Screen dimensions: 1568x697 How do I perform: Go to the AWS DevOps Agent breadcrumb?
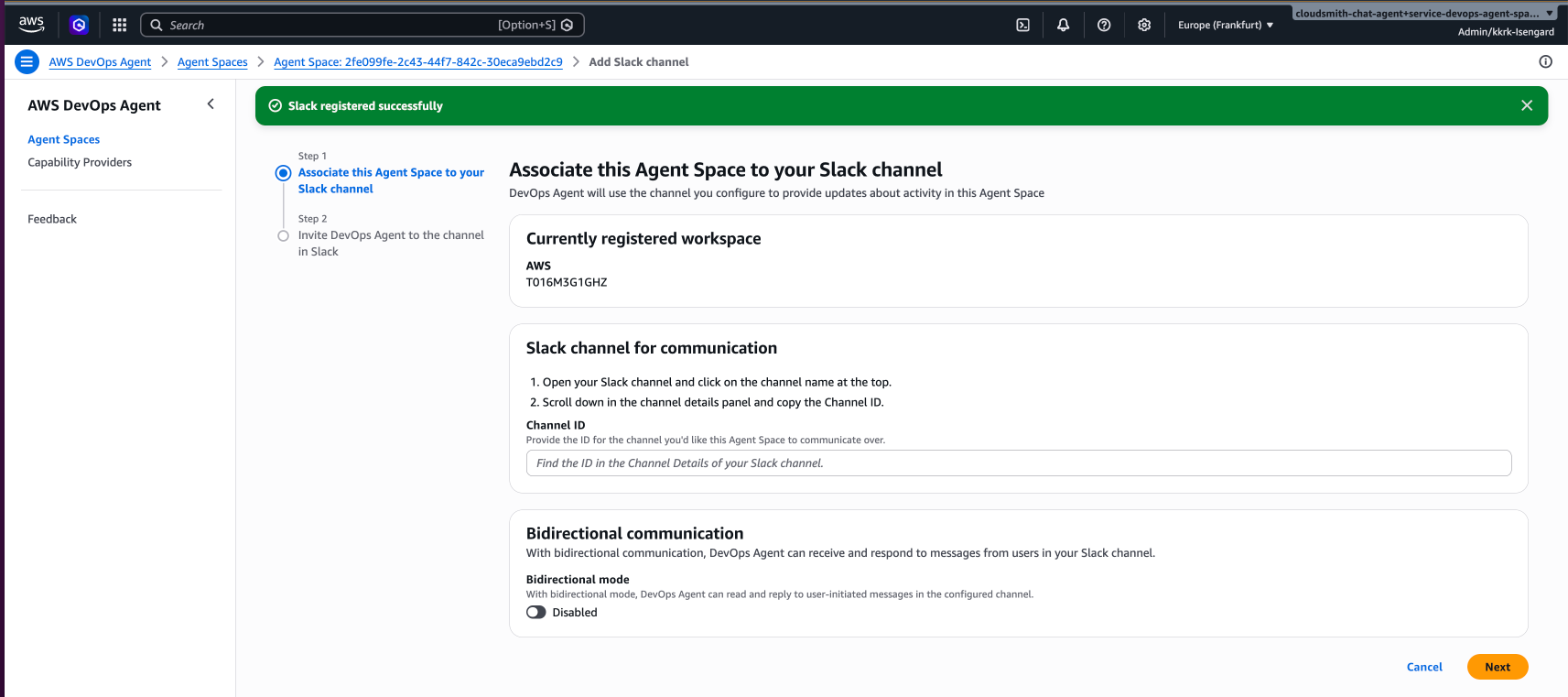[x=100, y=62]
